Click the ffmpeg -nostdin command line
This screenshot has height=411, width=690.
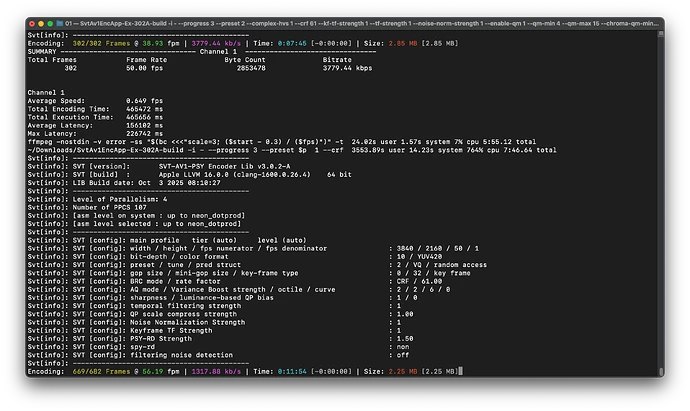tap(282, 142)
